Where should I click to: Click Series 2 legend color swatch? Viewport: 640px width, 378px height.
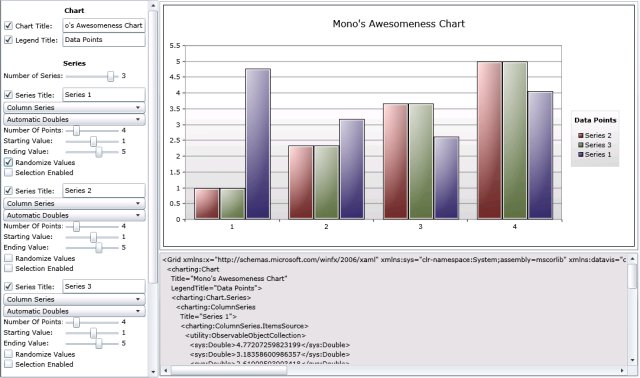580,136
